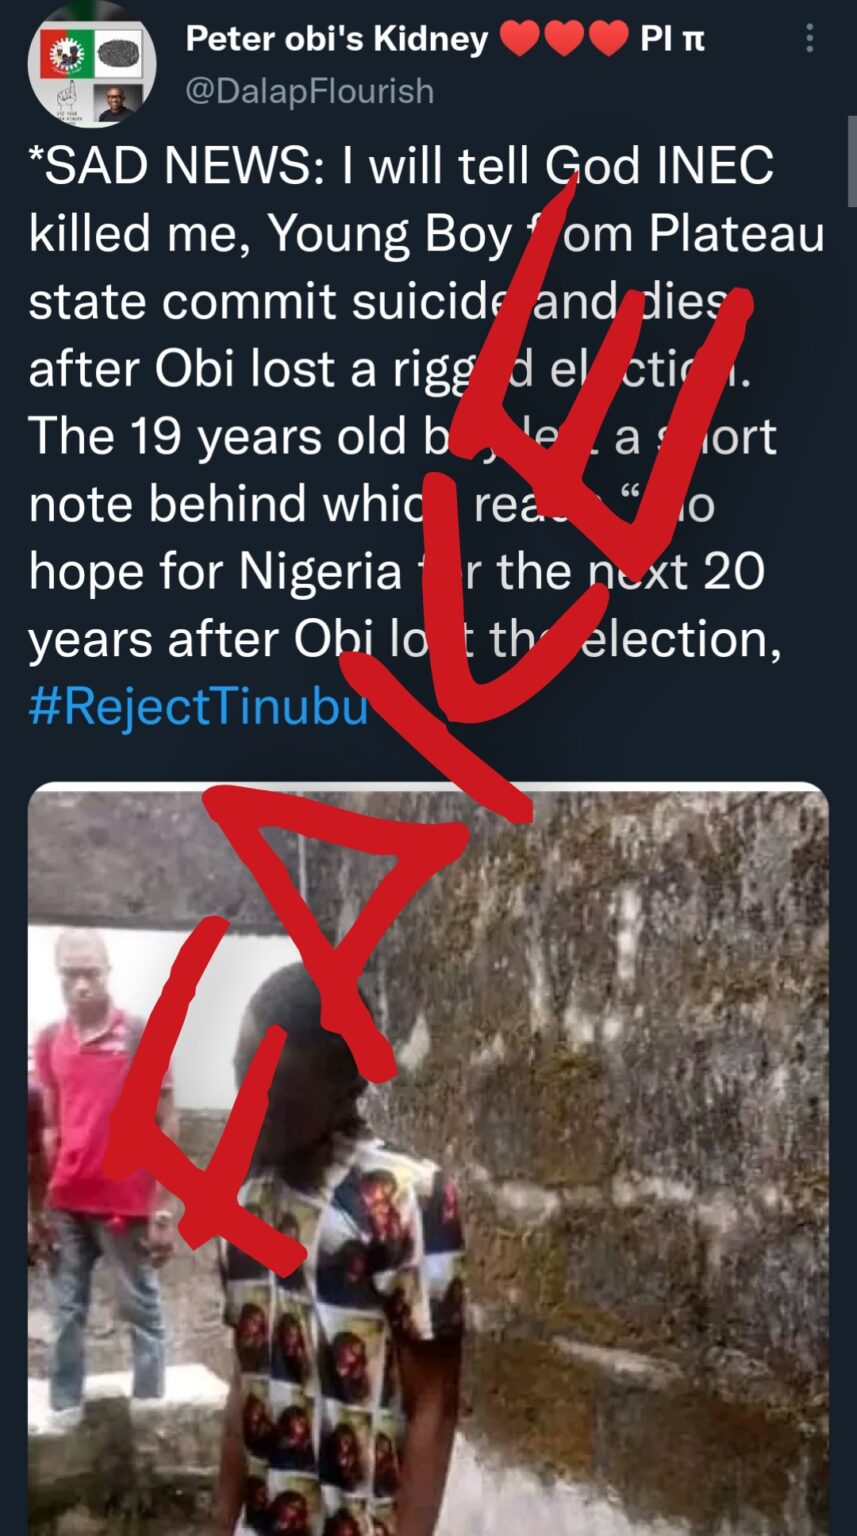Tap the π symbol after the display name
The image size is (857, 1536).
coord(692,40)
